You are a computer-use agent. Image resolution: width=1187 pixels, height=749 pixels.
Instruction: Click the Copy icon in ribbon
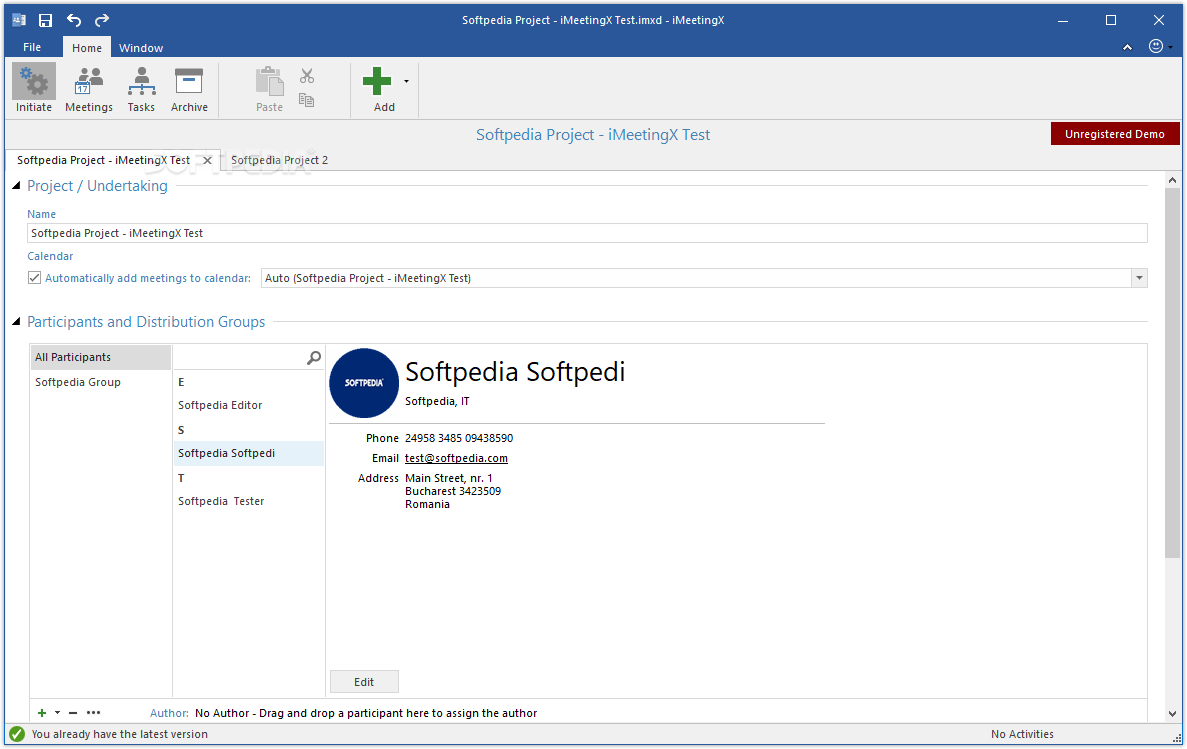307,100
